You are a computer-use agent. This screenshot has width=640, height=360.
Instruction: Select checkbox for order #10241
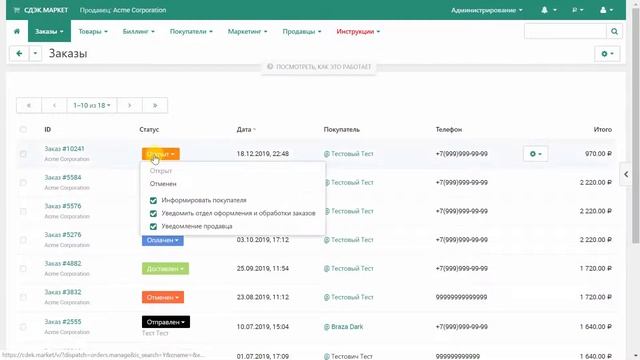(x=23, y=154)
